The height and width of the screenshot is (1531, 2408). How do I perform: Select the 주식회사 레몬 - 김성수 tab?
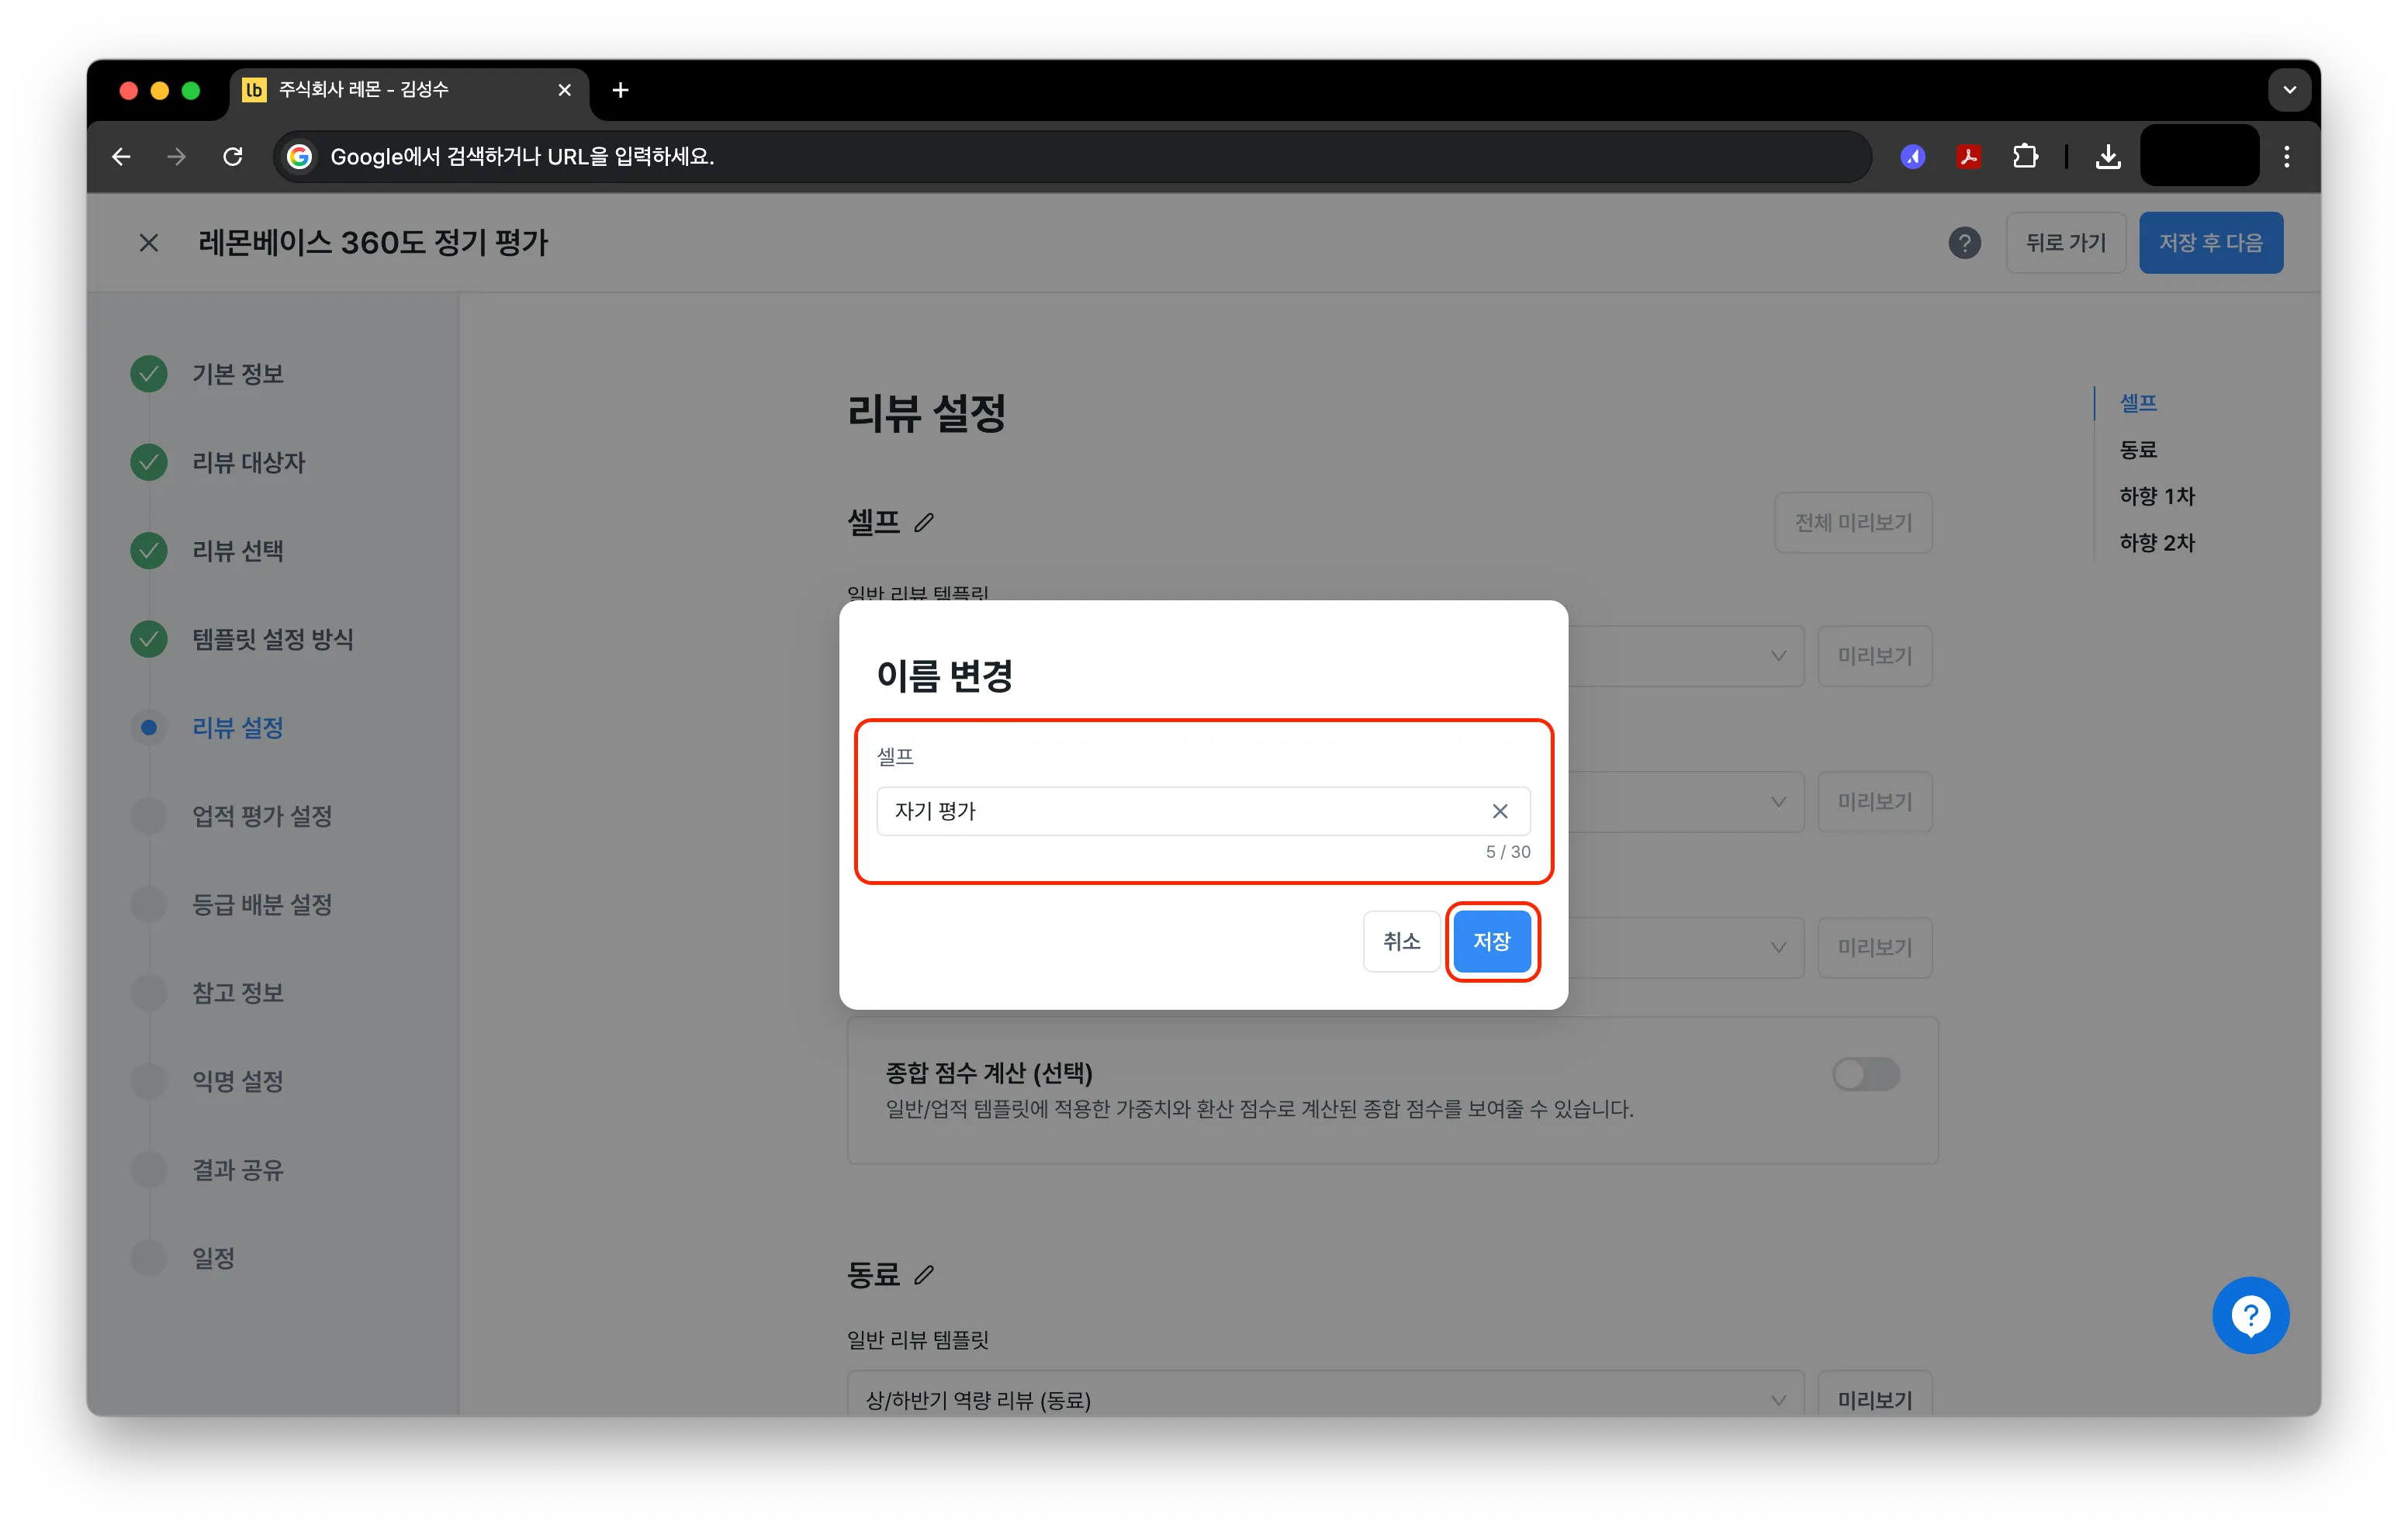pyautogui.click(x=410, y=90)
